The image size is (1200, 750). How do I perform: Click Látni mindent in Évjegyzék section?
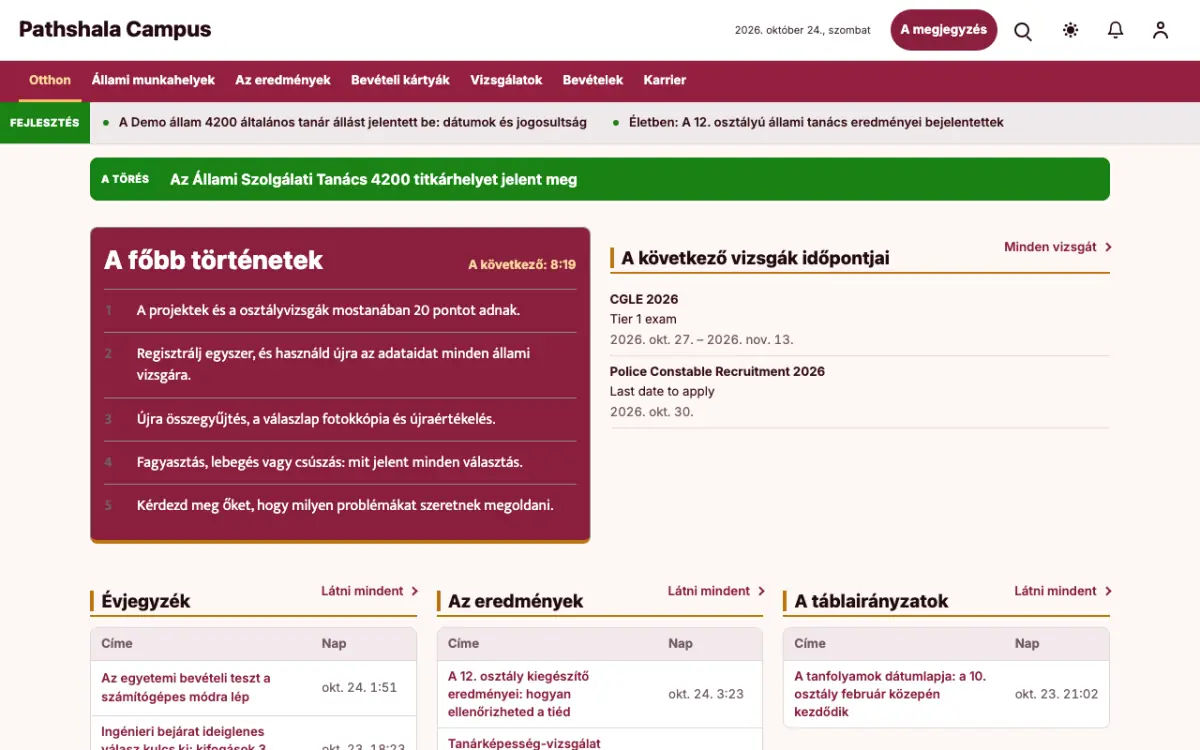(362, 591)
